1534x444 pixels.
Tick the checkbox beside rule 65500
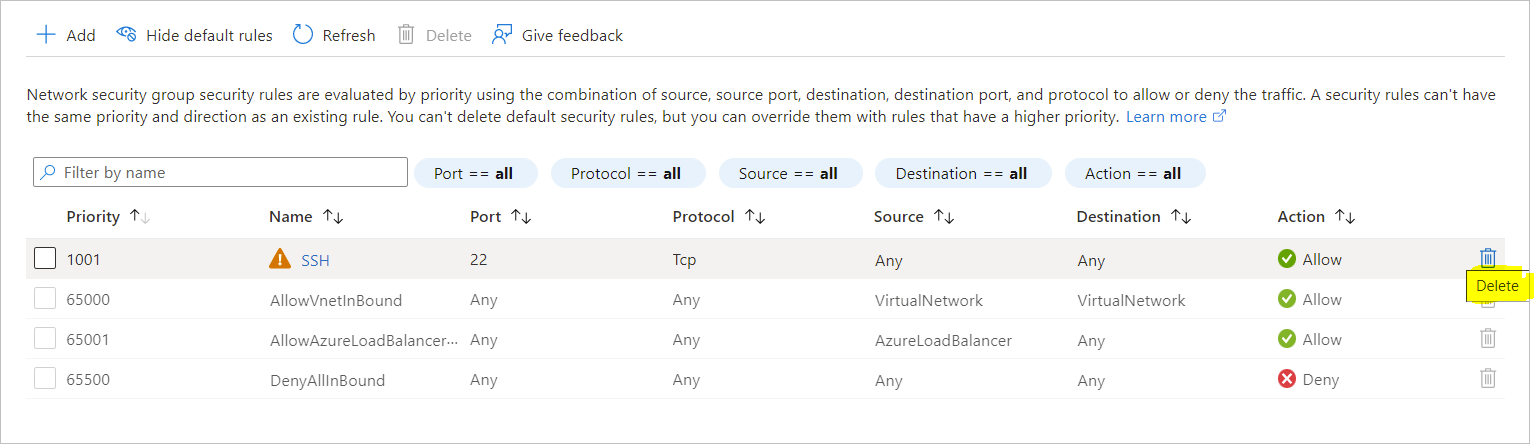coord(45,378)
